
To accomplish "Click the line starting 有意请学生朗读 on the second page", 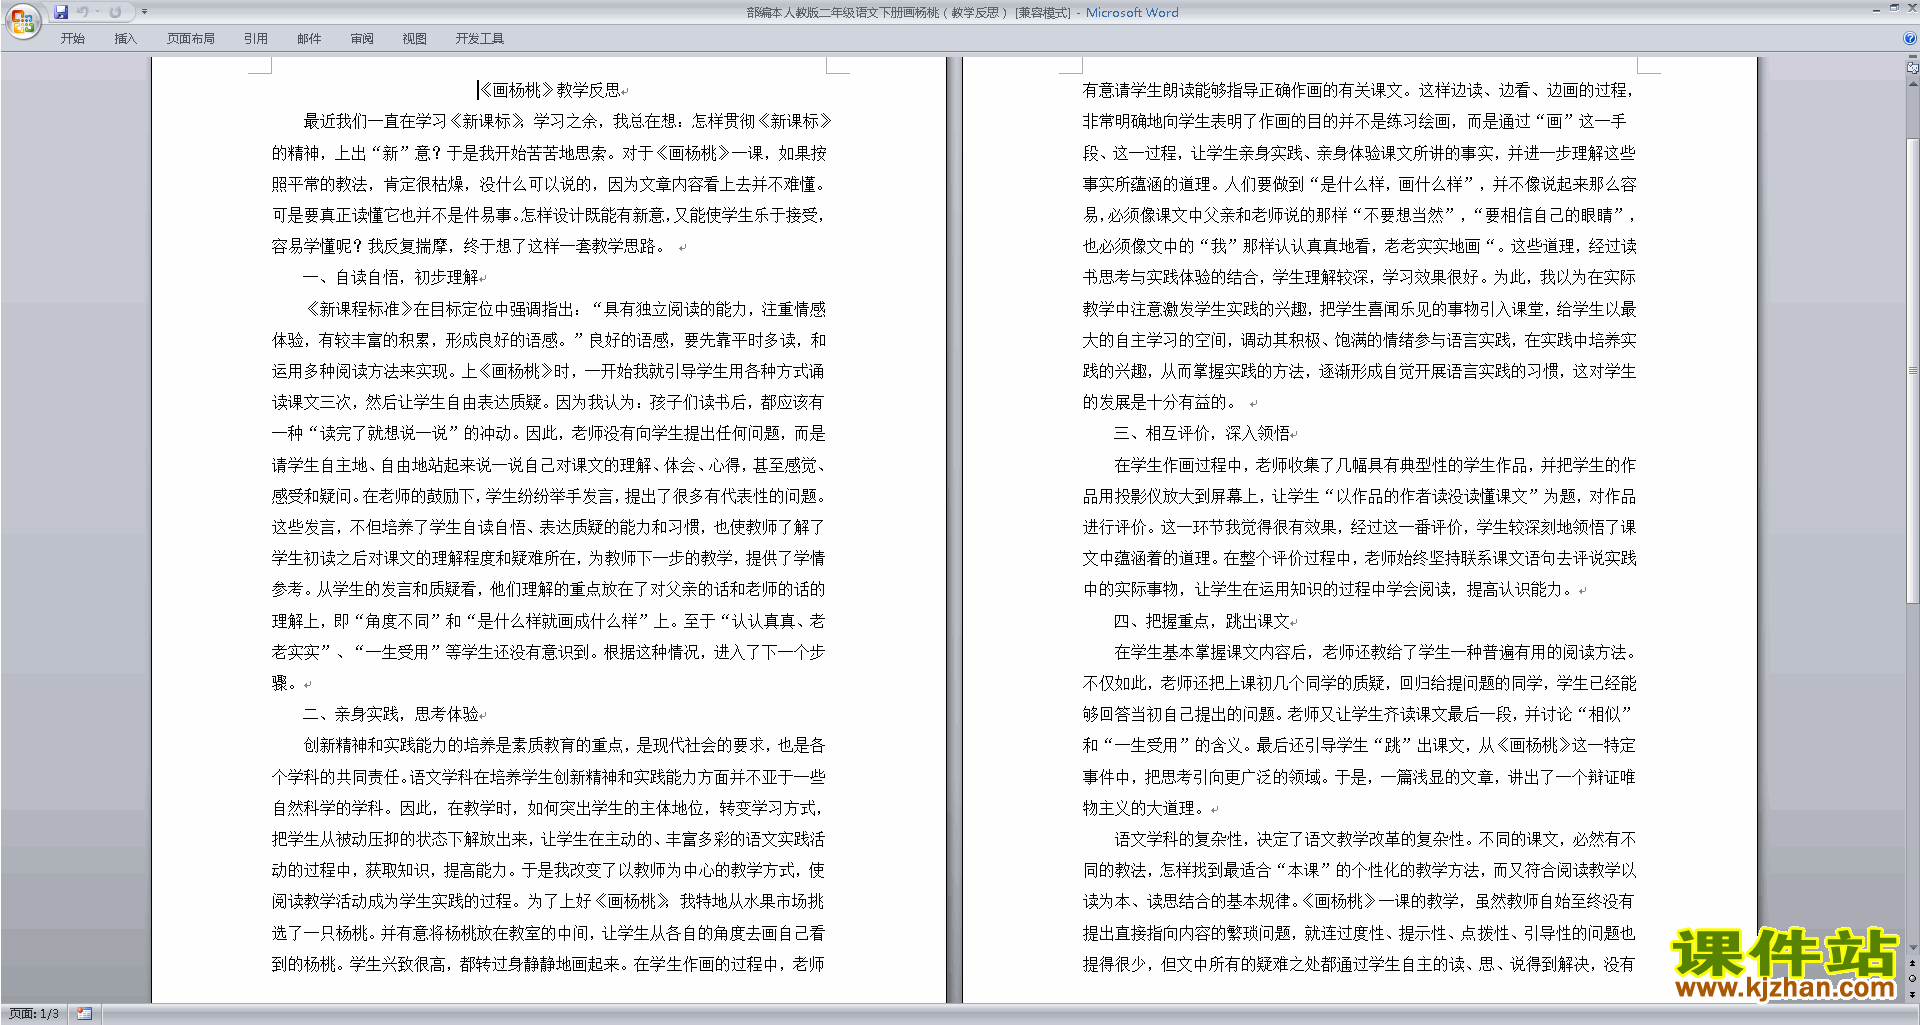I will click(1359, 90).
